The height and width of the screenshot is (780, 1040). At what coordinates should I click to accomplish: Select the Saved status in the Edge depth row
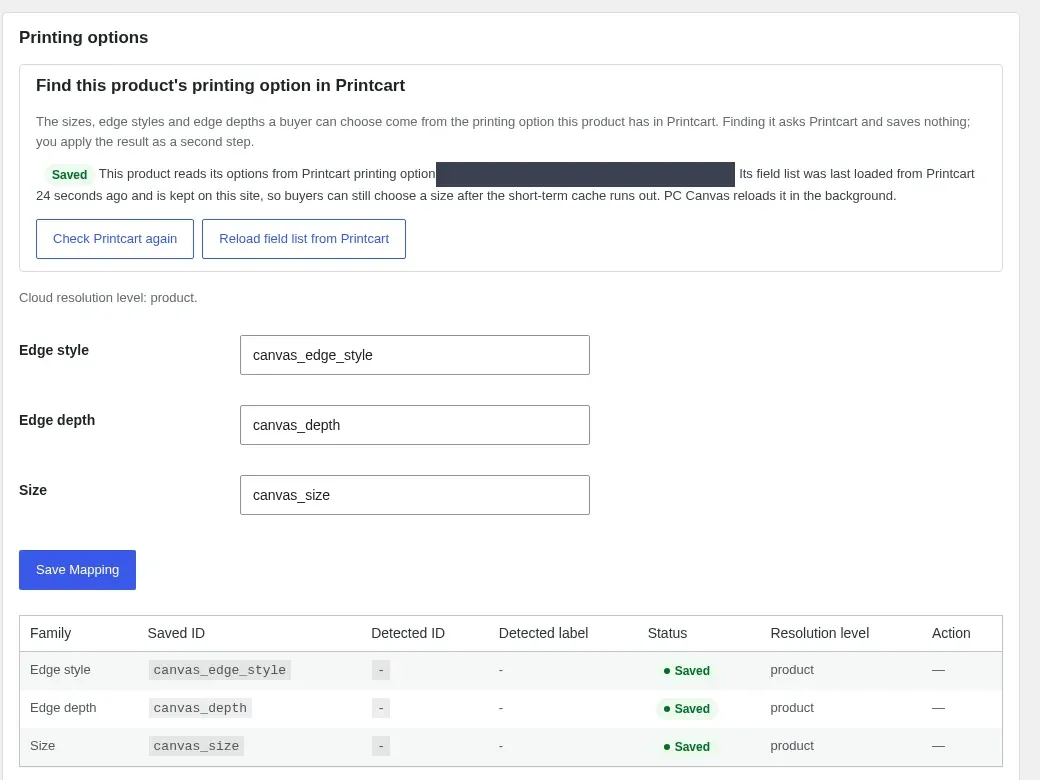click(686, 708)
